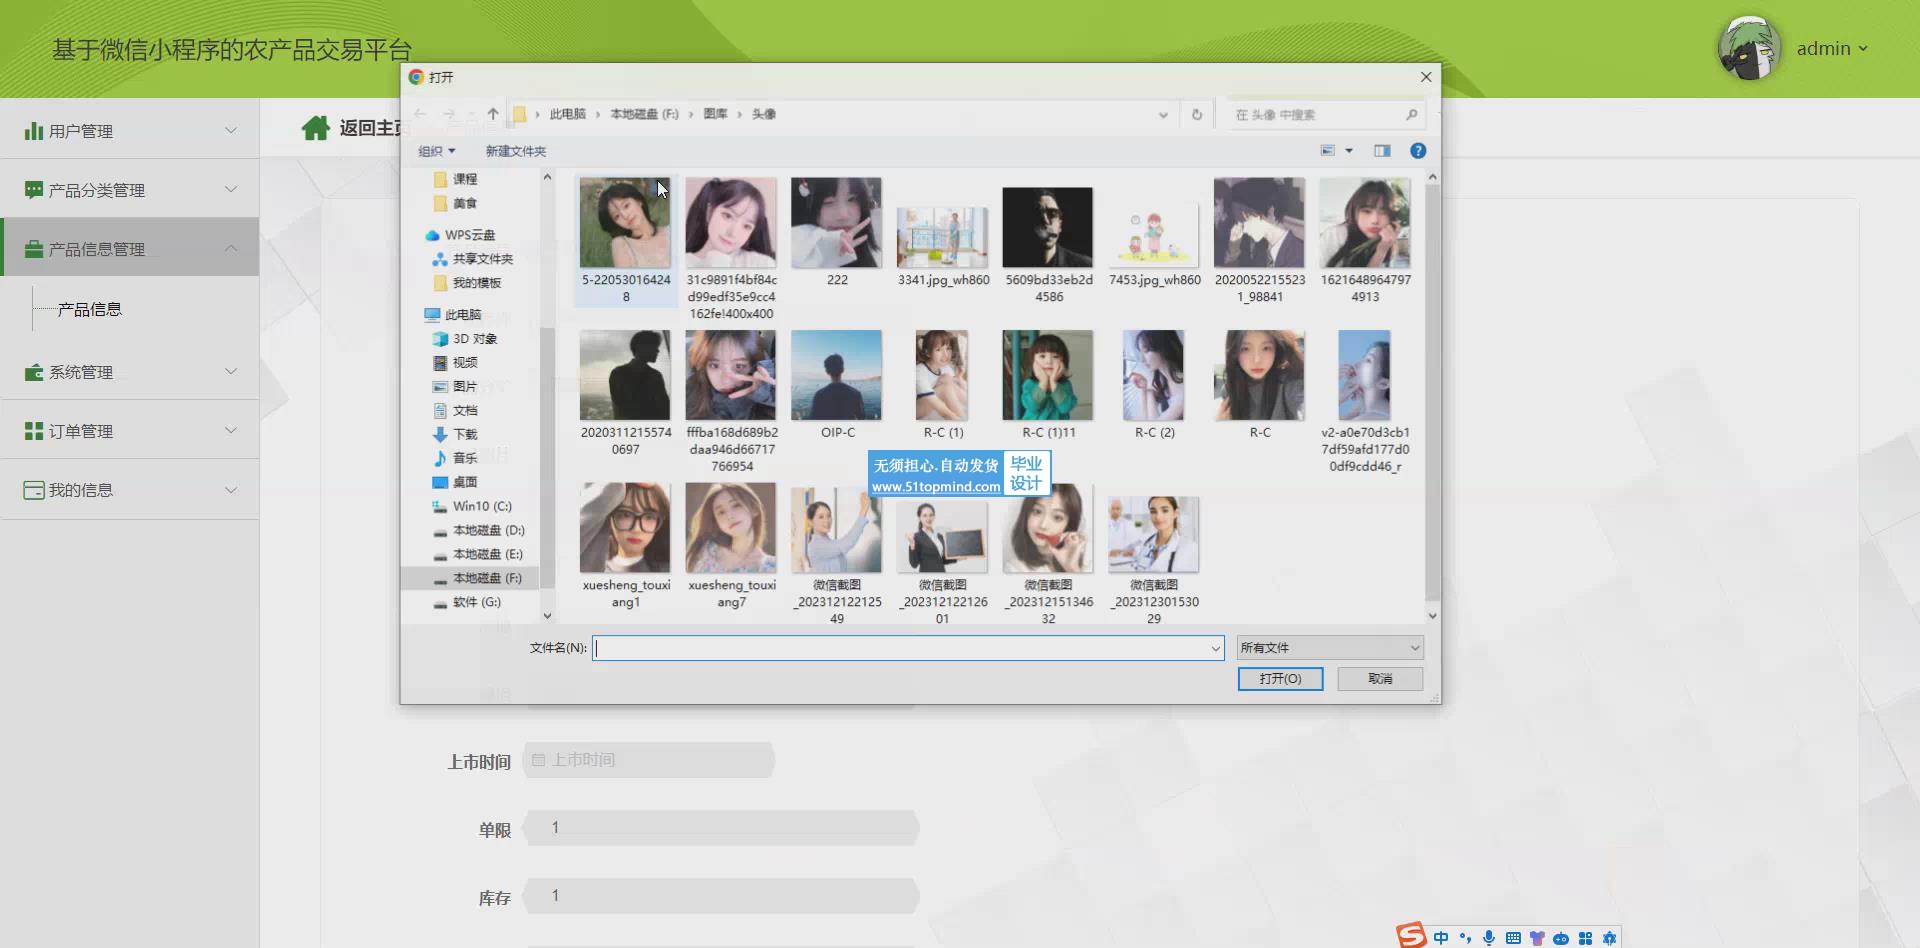This screenshot has width=1920, height=948.
Task: Select R-C (2) image file
Action: click(x=1153, y=375)
